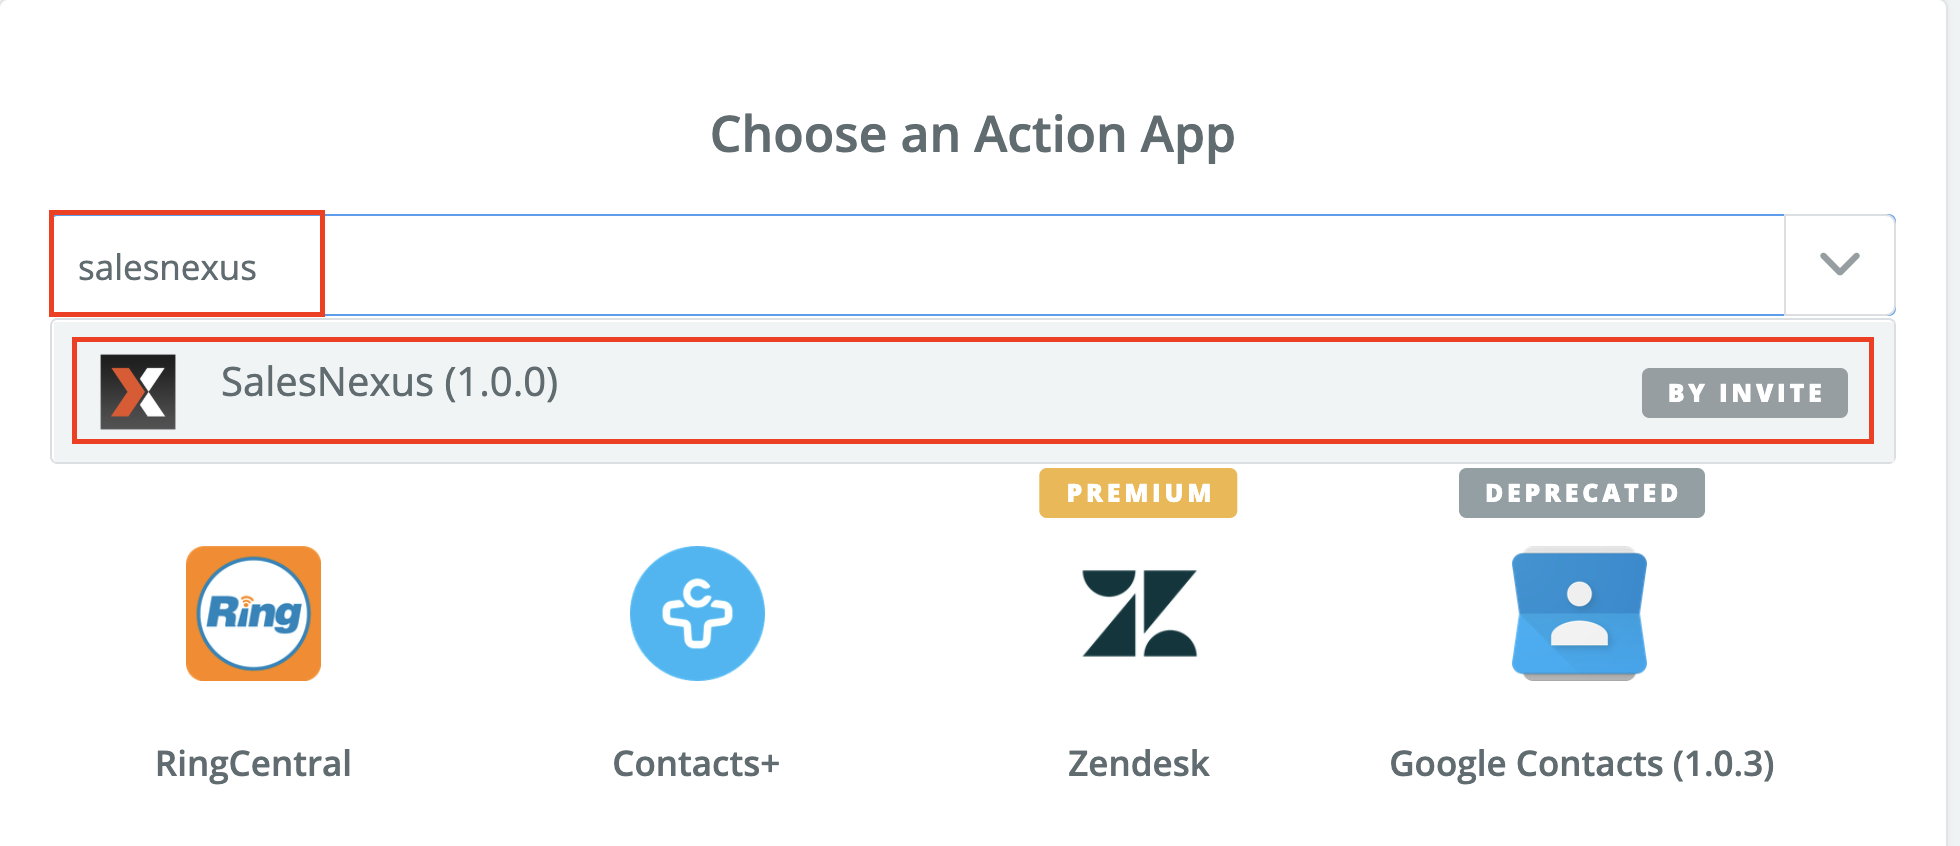Click the Choose an Action App heading
The width and height of the screenshot is (1960, 846).
pyautogui.click(x=972, y=135)
